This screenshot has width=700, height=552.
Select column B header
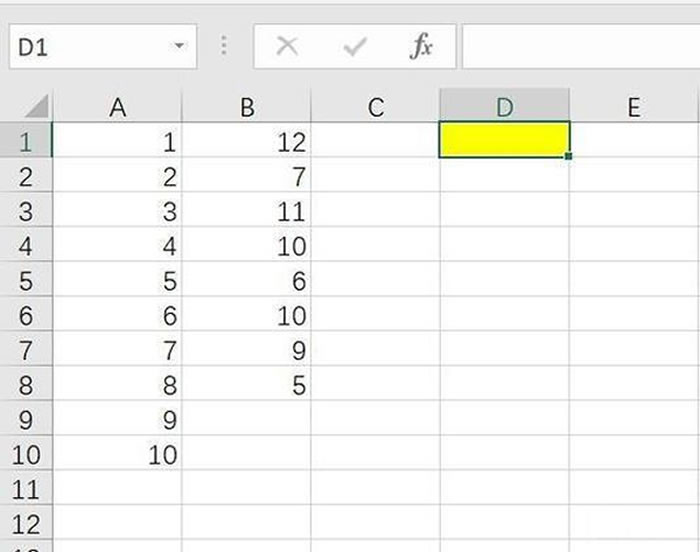point(246,107)
